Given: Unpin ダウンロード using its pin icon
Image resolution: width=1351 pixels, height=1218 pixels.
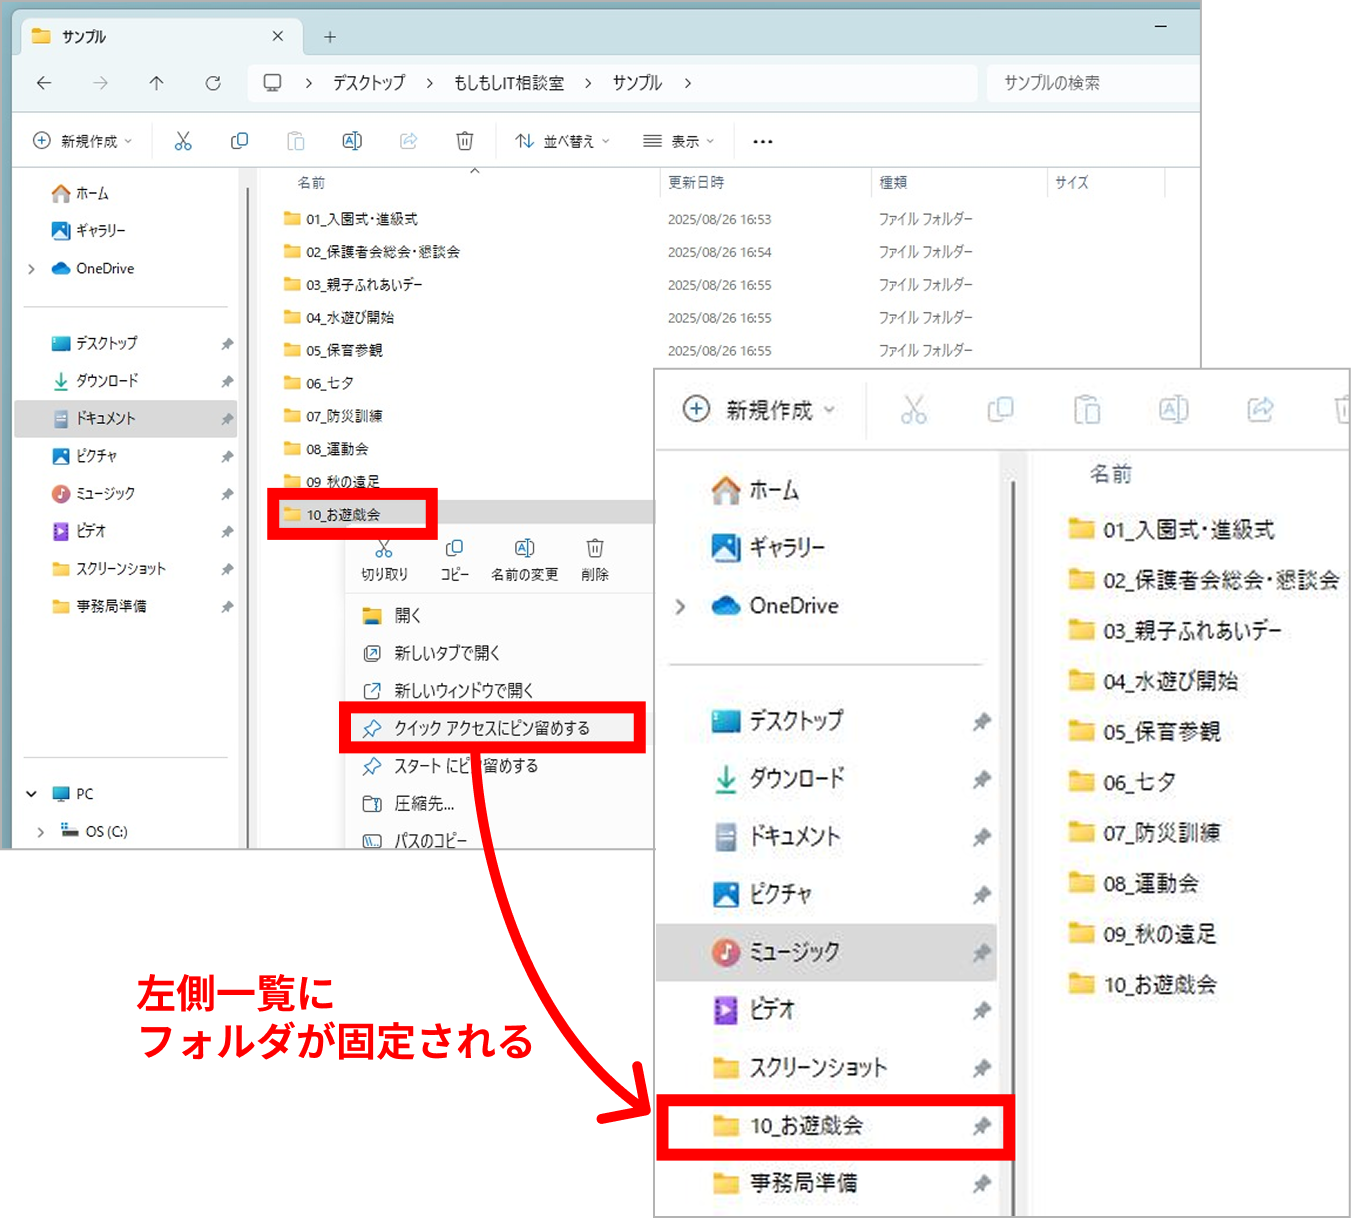Looking at the screenshot, I should click(227, 381).
